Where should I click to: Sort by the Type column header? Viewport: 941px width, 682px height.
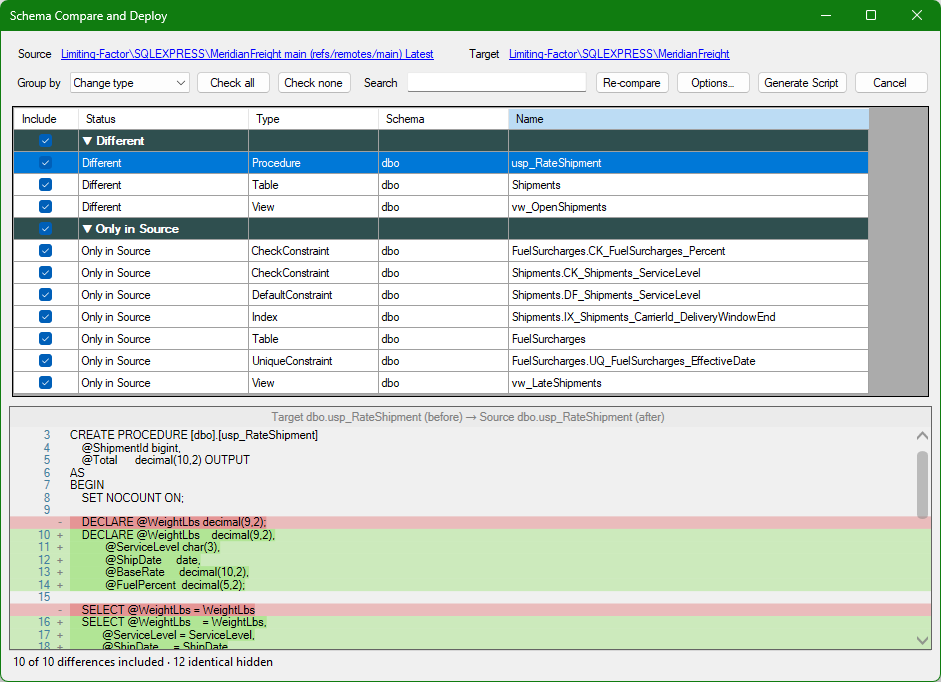click(313, 119)
